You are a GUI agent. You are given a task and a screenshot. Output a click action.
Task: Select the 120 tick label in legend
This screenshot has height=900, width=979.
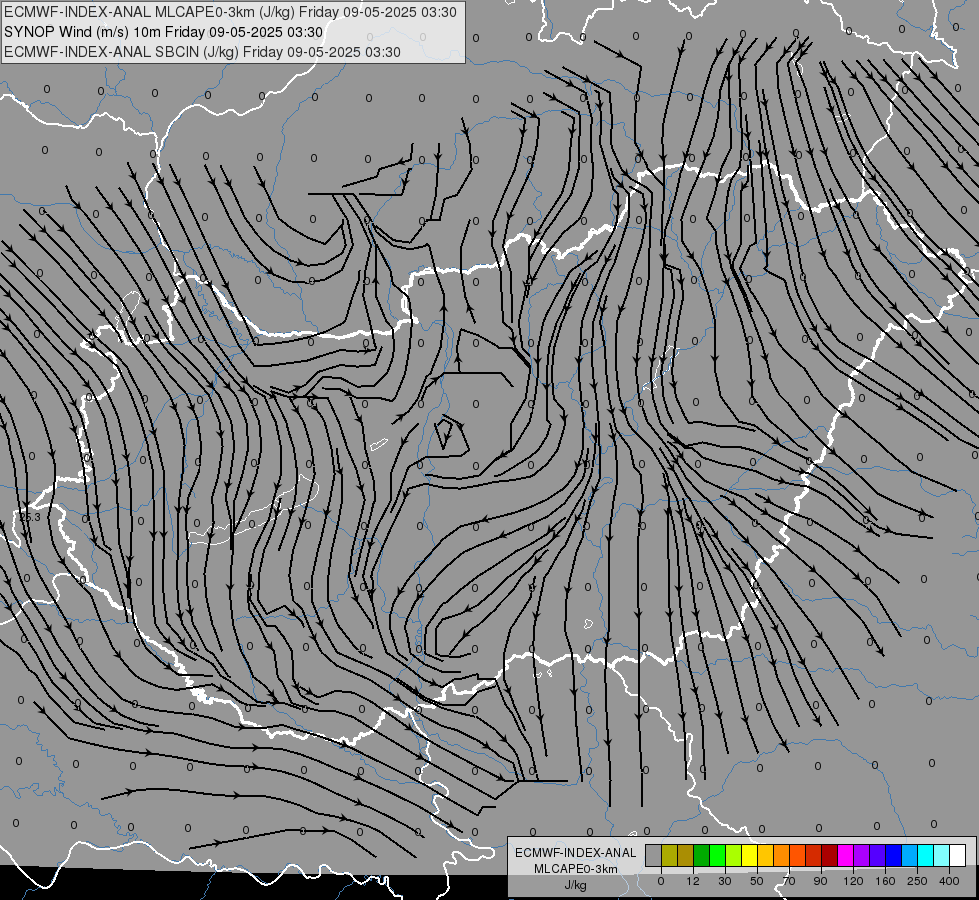pyautogui.click(x=853, y=881)
